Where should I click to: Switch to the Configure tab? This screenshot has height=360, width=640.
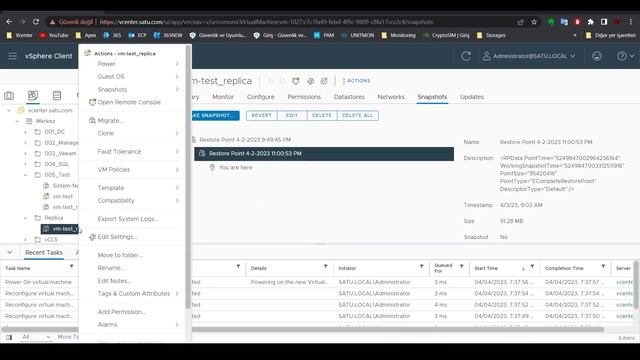(x=260, y=97)
